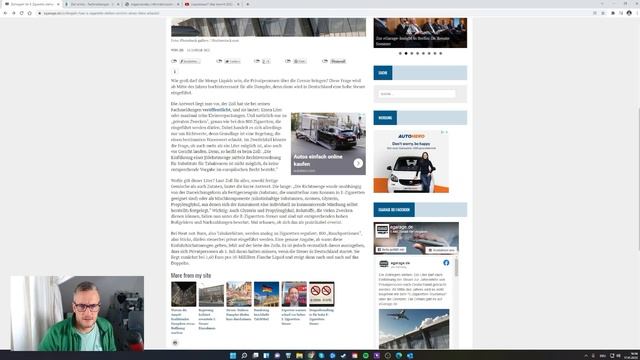Select the first slider dot
This screenshot has height=360, width=640.
[x=400, y=53]
